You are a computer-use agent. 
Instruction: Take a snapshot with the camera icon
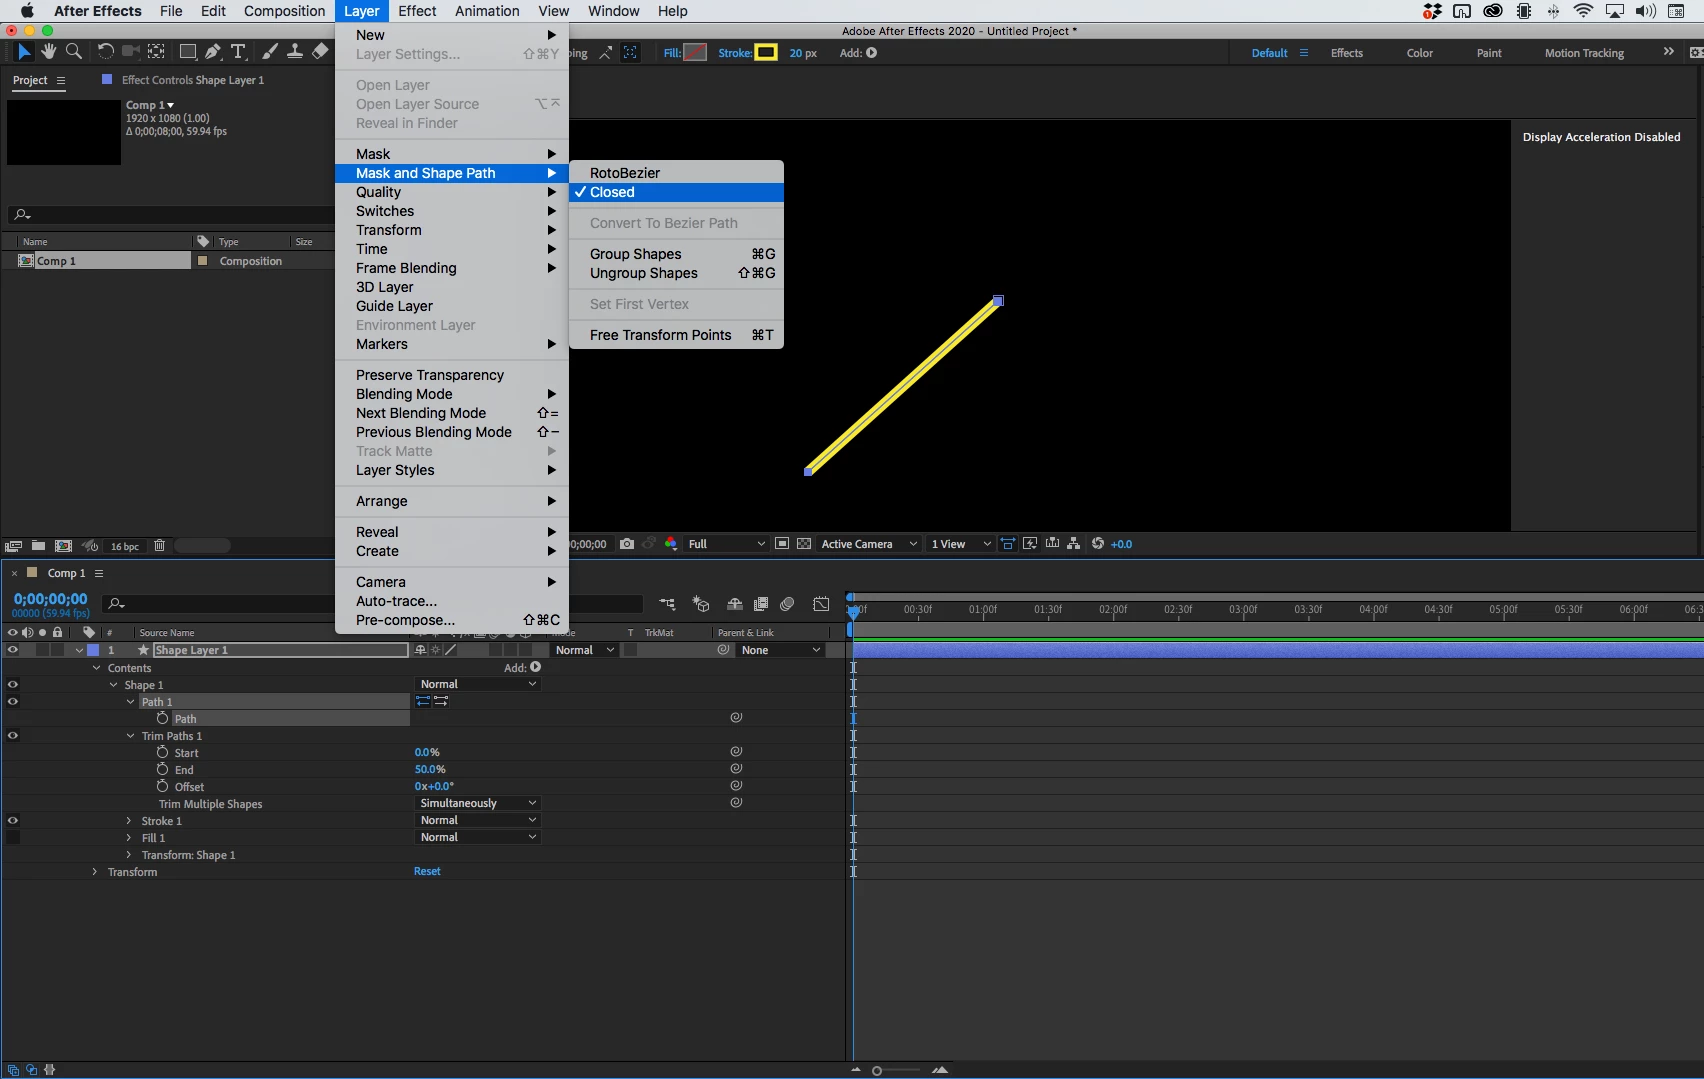[x=627, y=544]
